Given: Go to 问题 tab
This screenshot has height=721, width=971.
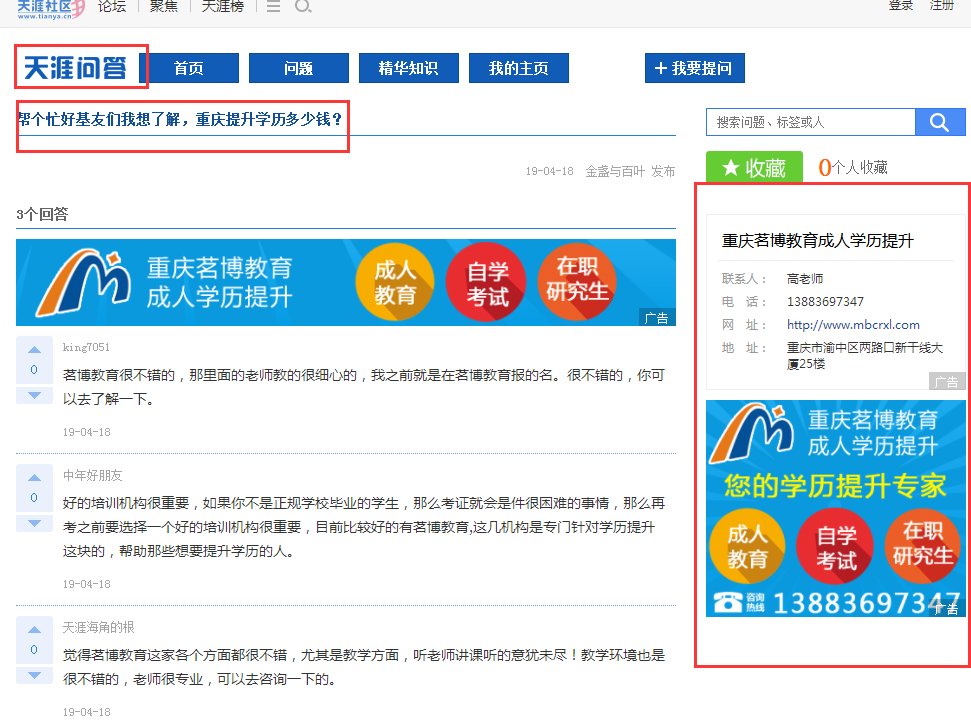Looking at the screenshot, I should (x=298, y=68).
